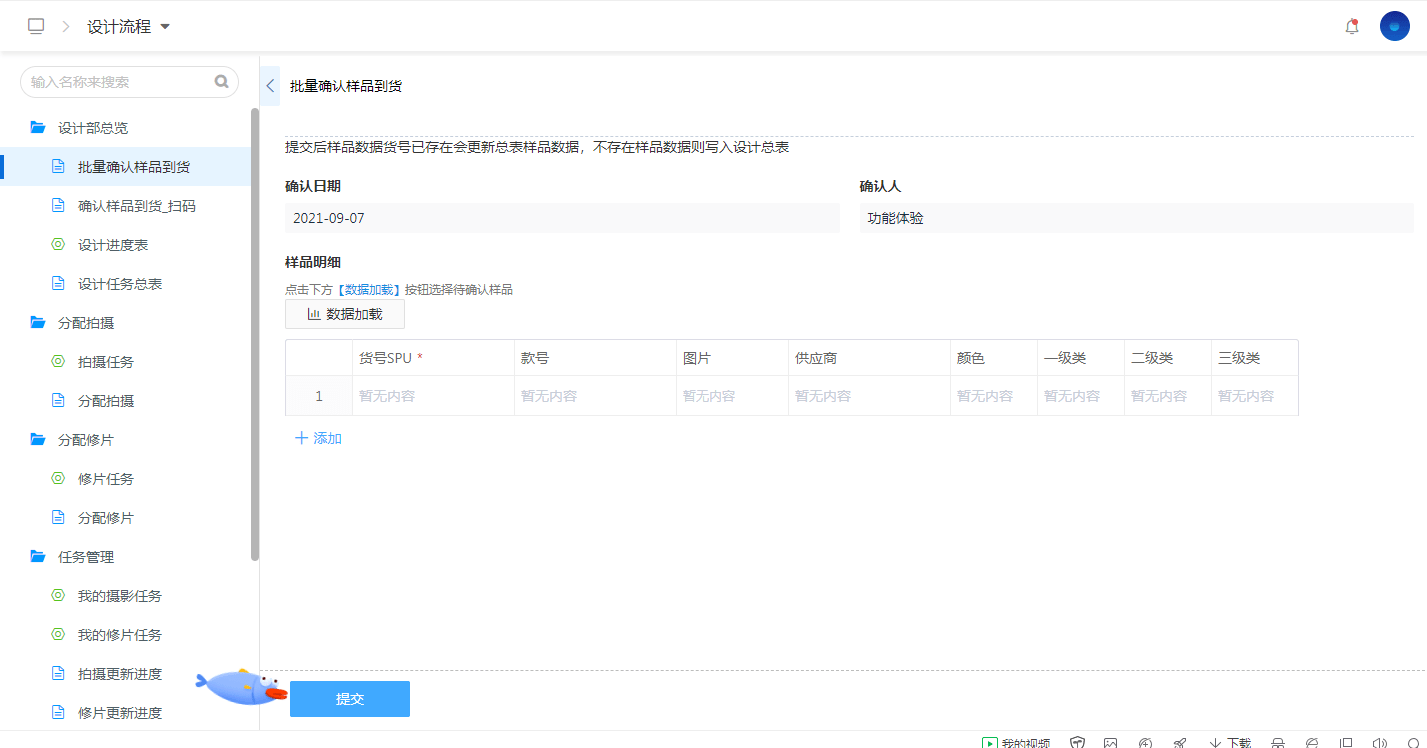This screenshot has width=1427, height=748.
Task: Open 设计进度表 in the sidebar
Action: click(x=113, y=245)
